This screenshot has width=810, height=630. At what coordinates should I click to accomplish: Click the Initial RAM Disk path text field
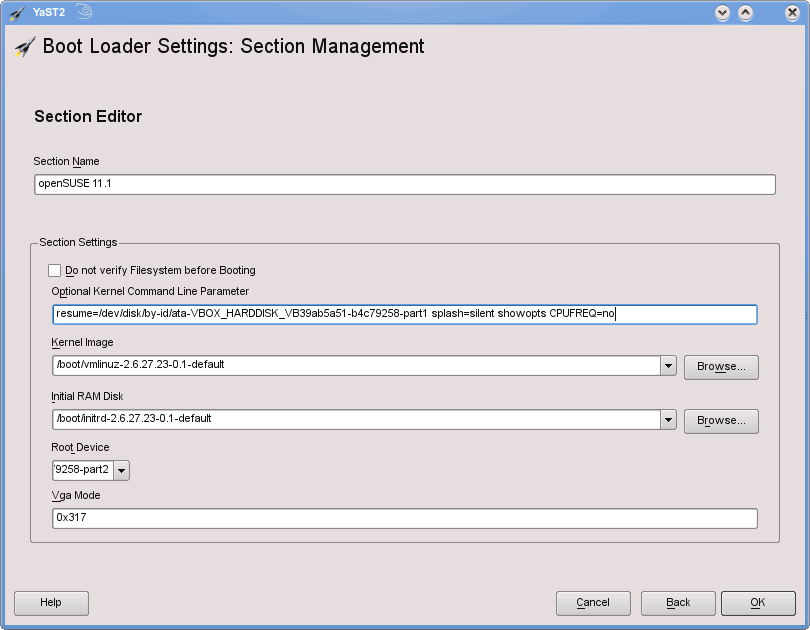(x=356, y=419)
